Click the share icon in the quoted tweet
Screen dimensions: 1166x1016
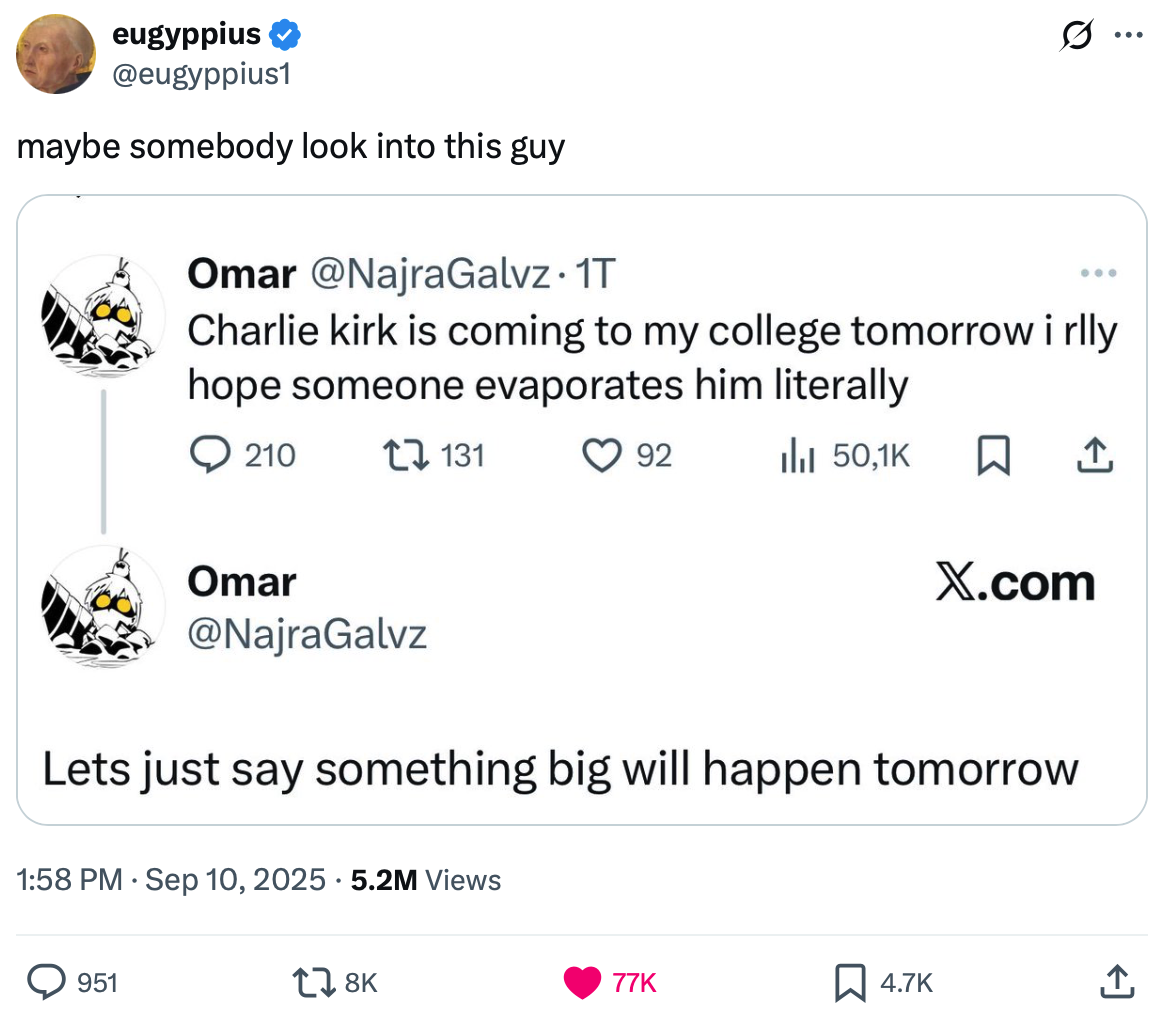point(1094,456)
